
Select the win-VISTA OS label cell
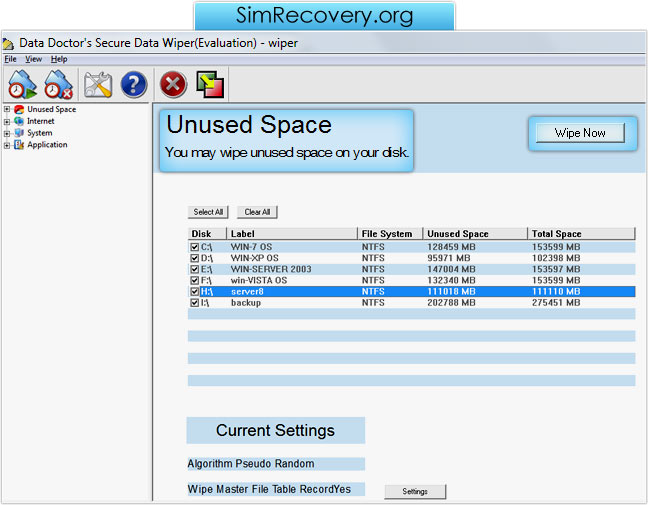(x=259, y=281)
